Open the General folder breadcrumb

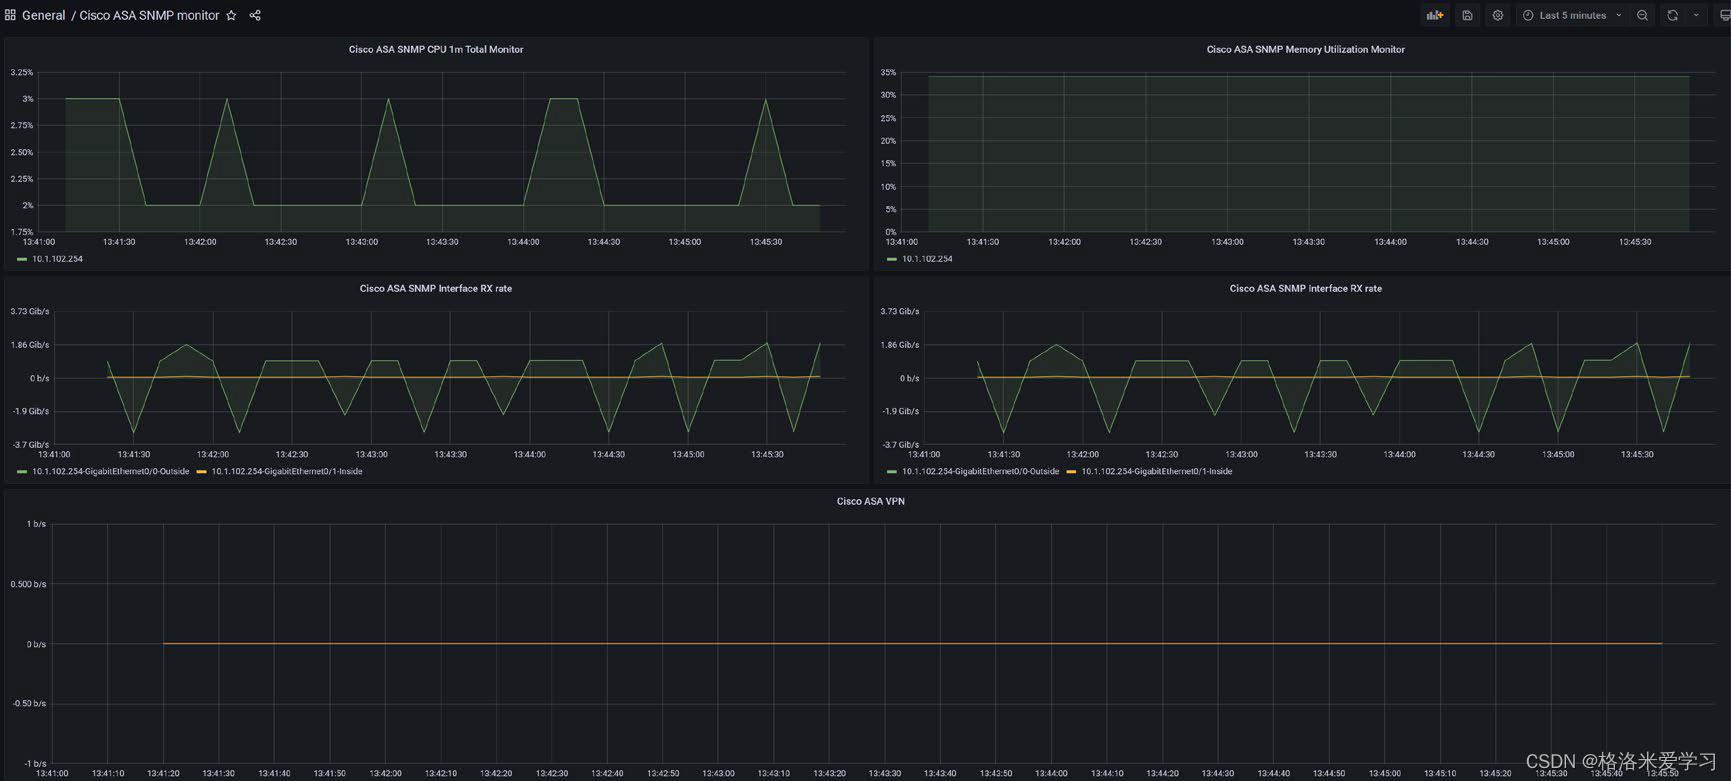44,15
